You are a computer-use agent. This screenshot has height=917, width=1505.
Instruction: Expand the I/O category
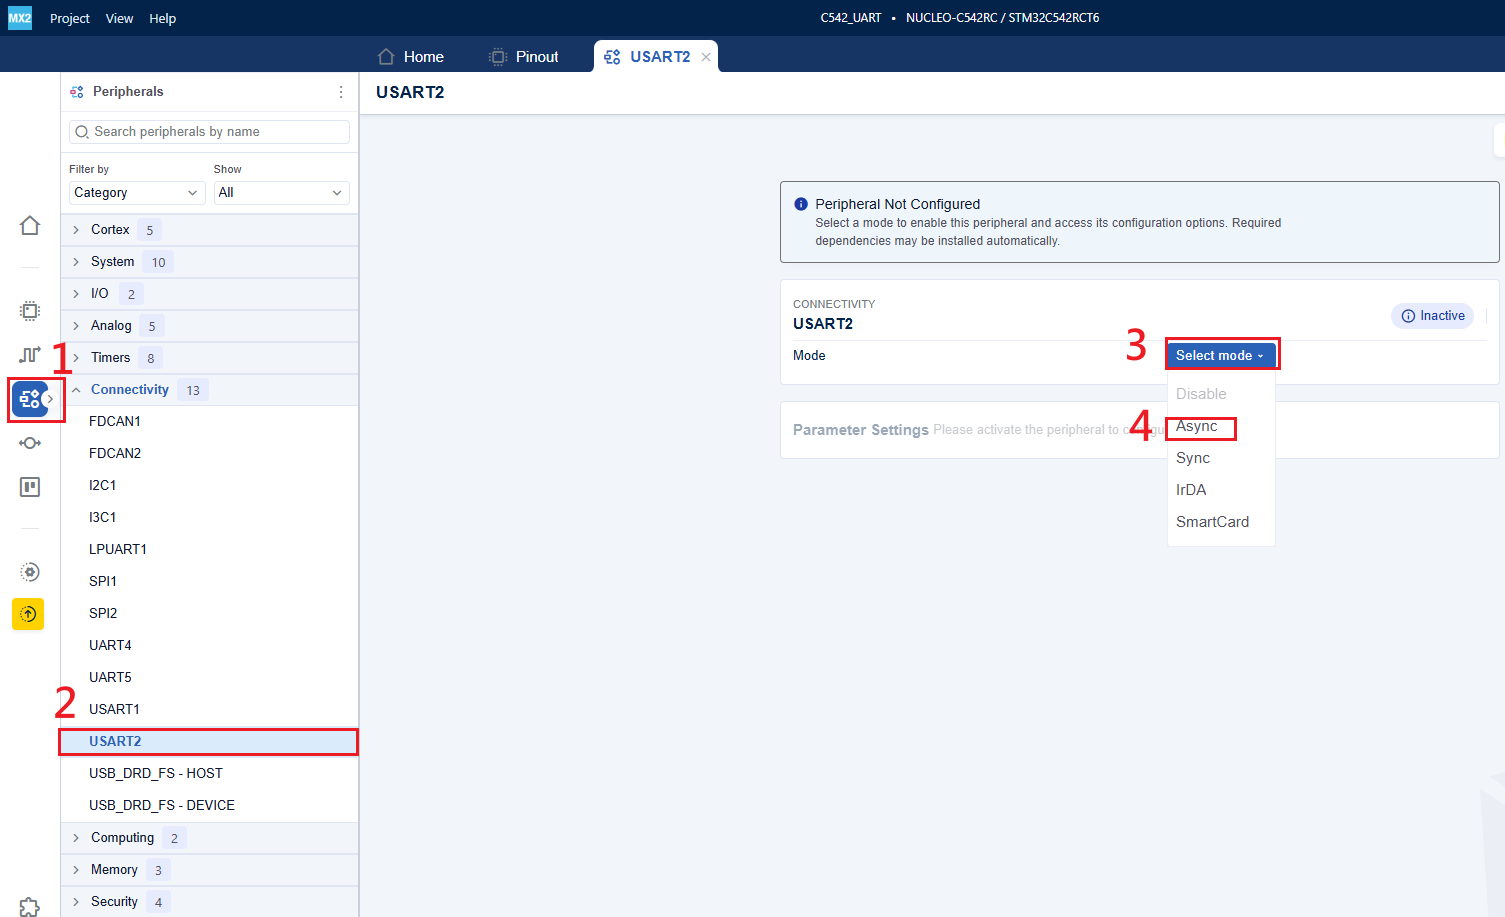point(209,294)
